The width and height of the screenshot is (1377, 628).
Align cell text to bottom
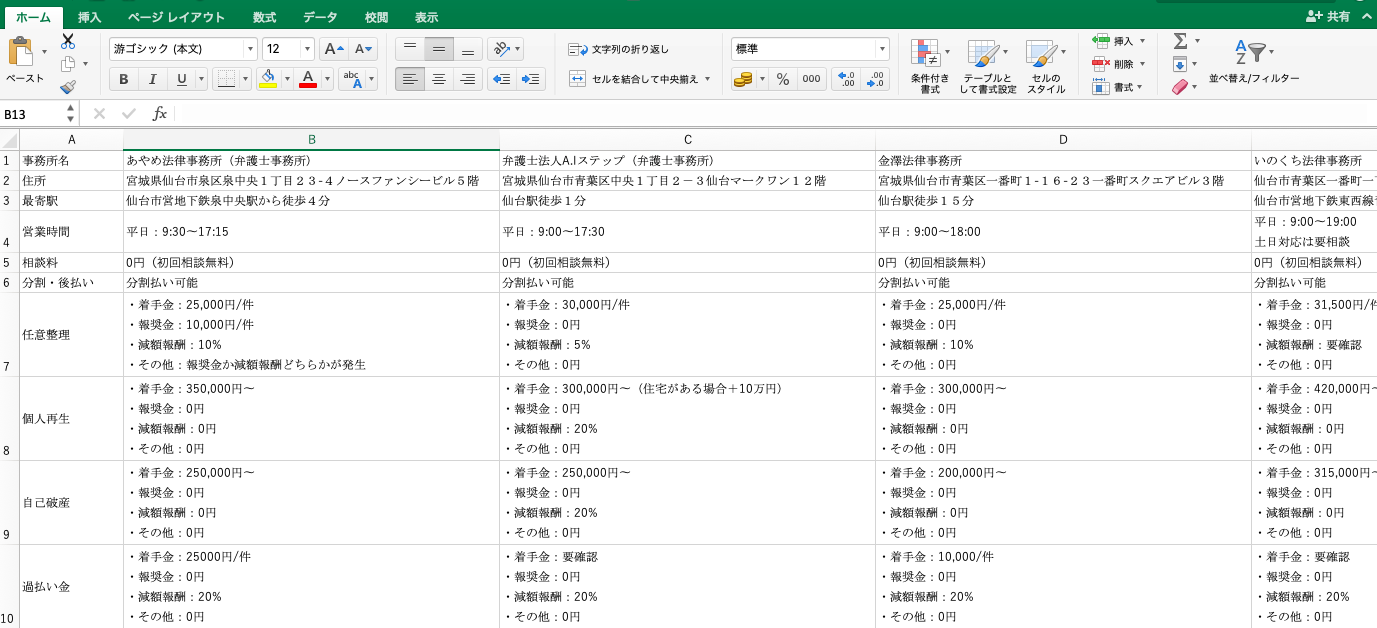[467, 49]
